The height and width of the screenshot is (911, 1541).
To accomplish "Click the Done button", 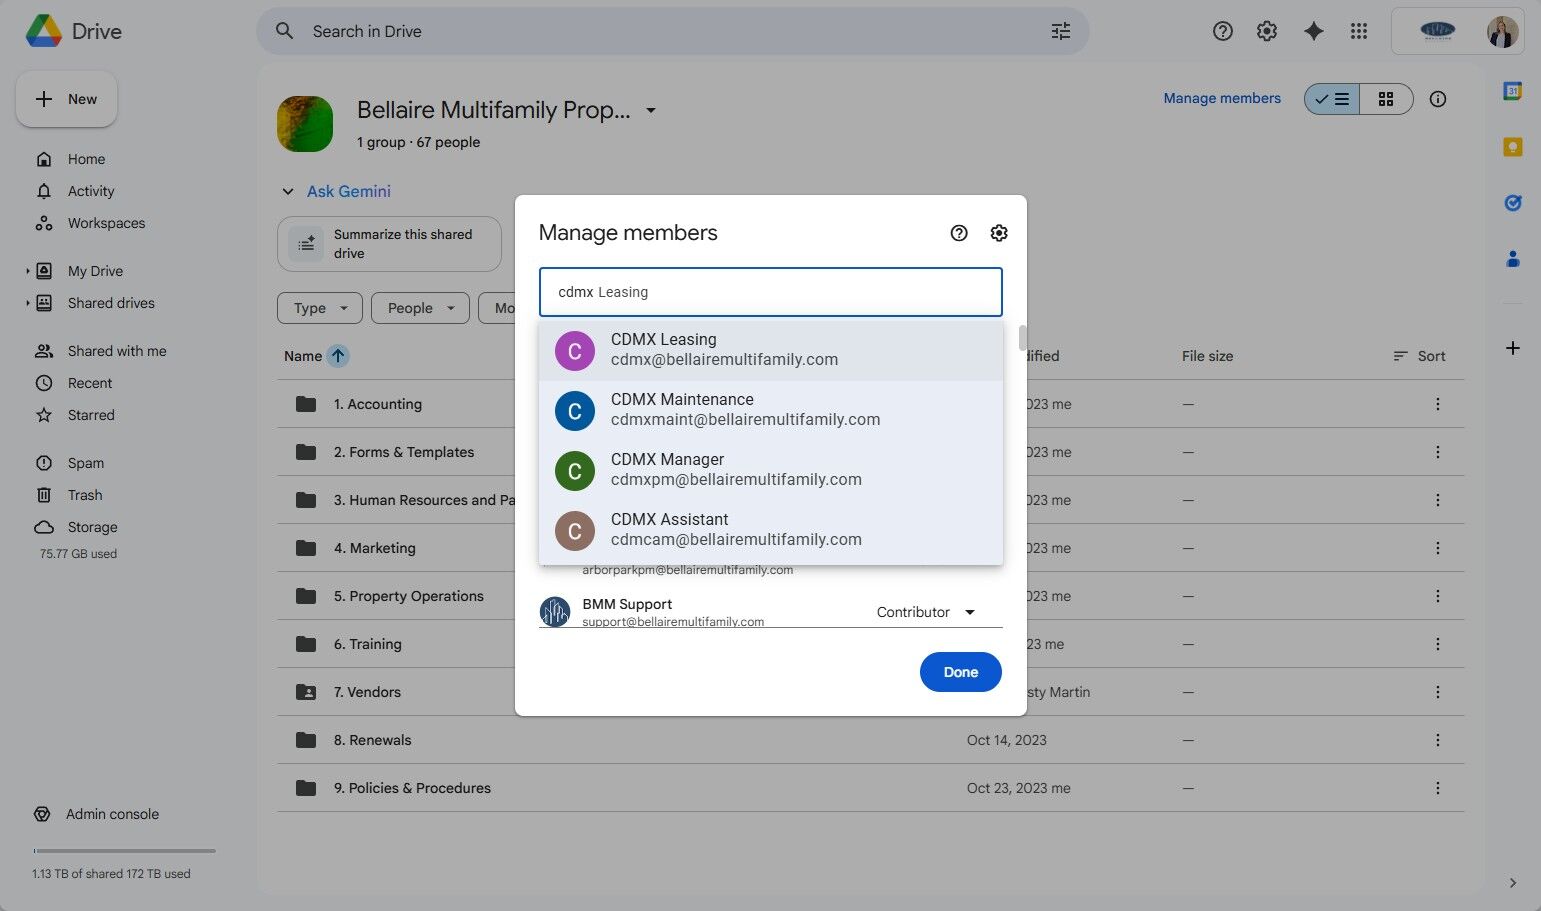I will 960,672.
